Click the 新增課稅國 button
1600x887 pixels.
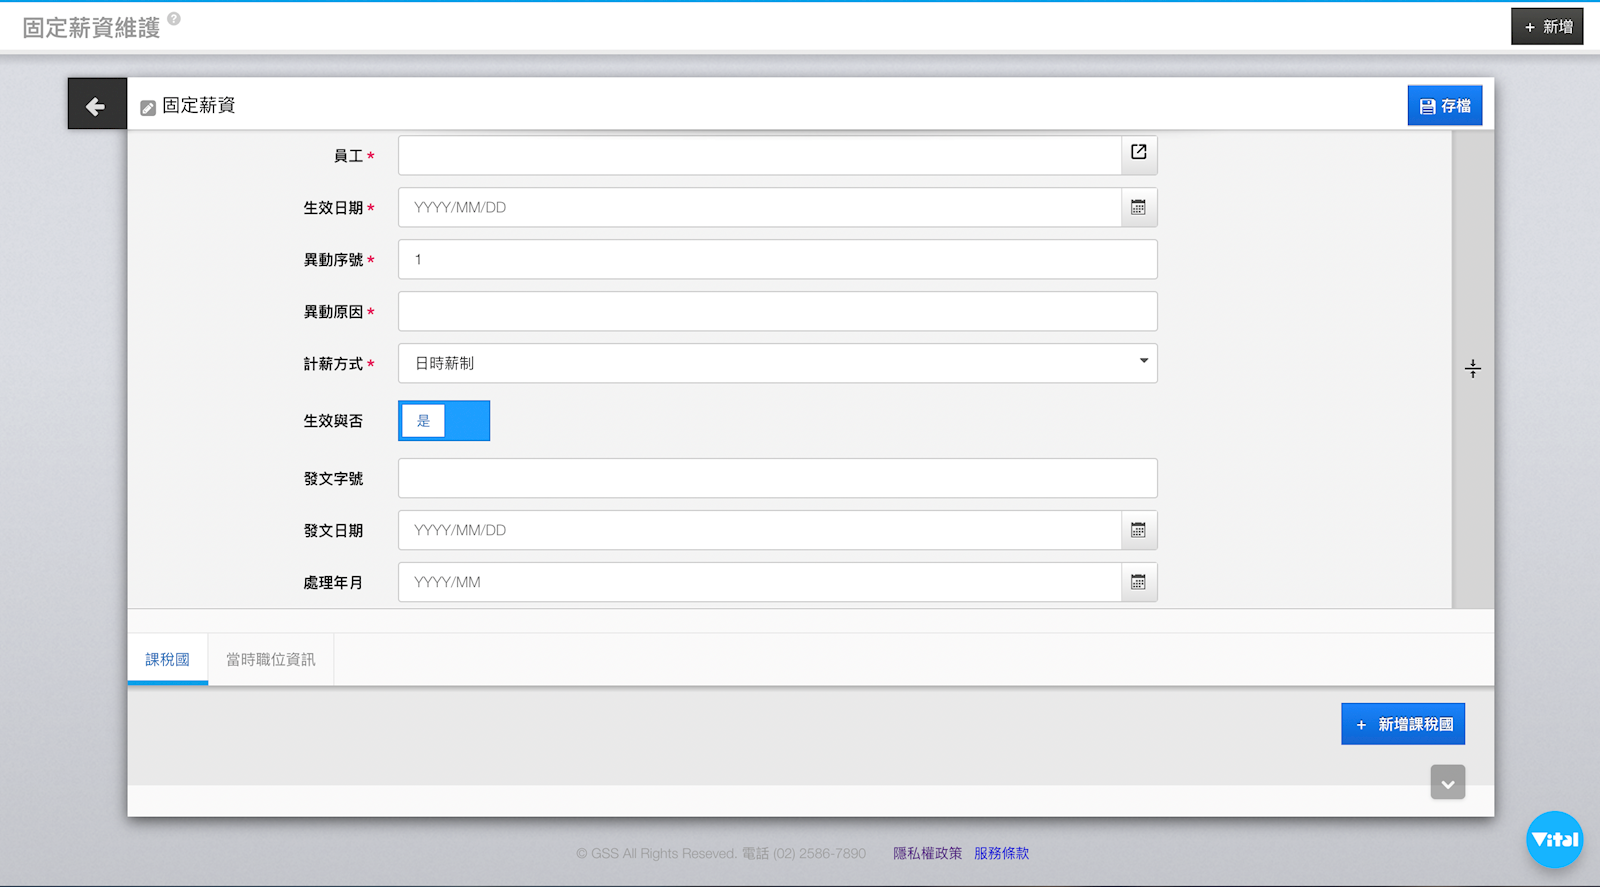[x=1402, y=724]
